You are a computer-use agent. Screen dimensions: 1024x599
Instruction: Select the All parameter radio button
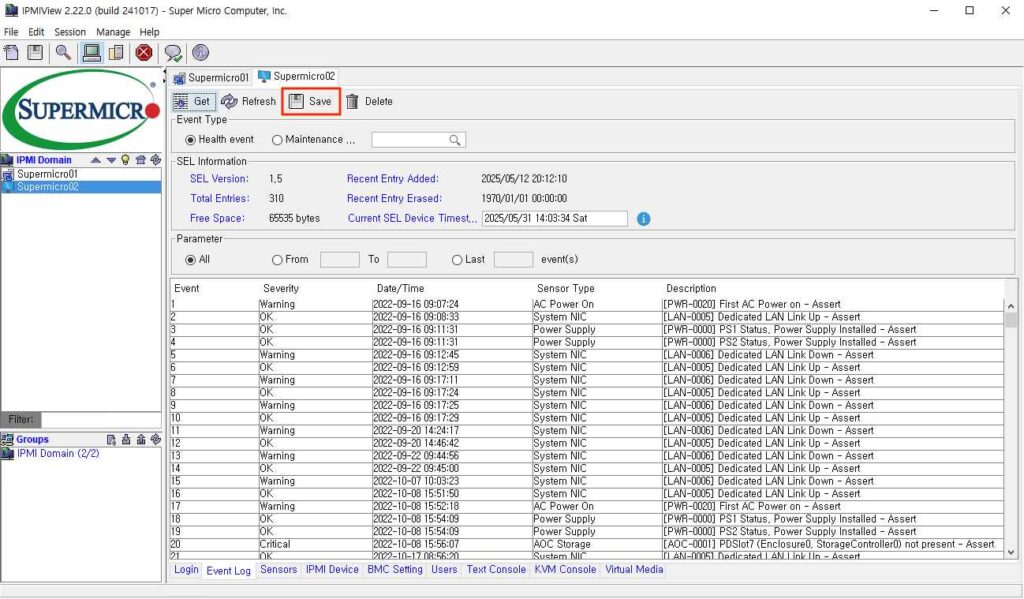tap(191, 260)
